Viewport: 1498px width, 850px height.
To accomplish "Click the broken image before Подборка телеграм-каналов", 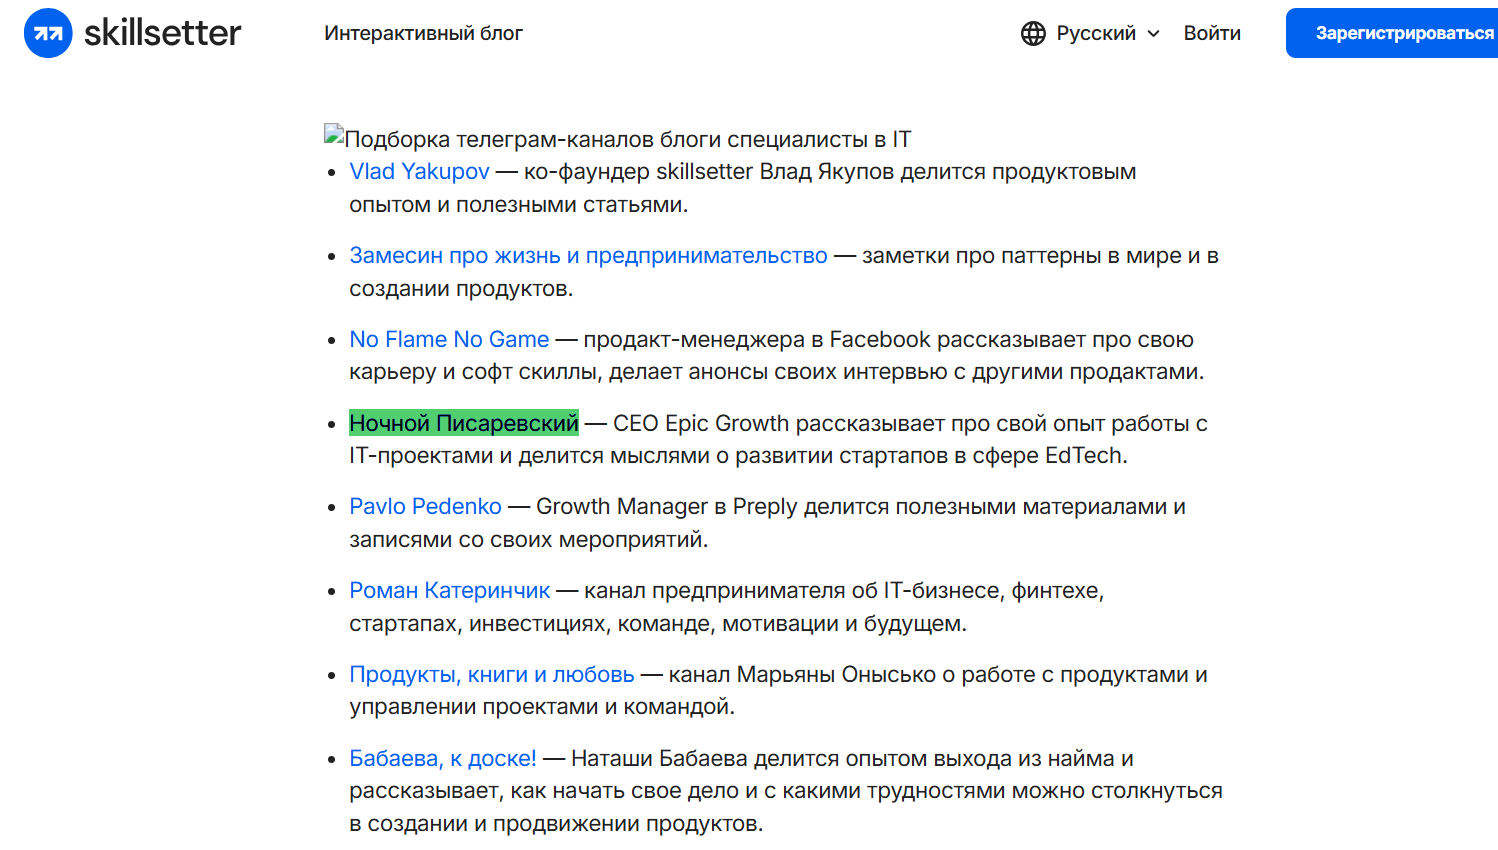I will click(334, 134).
